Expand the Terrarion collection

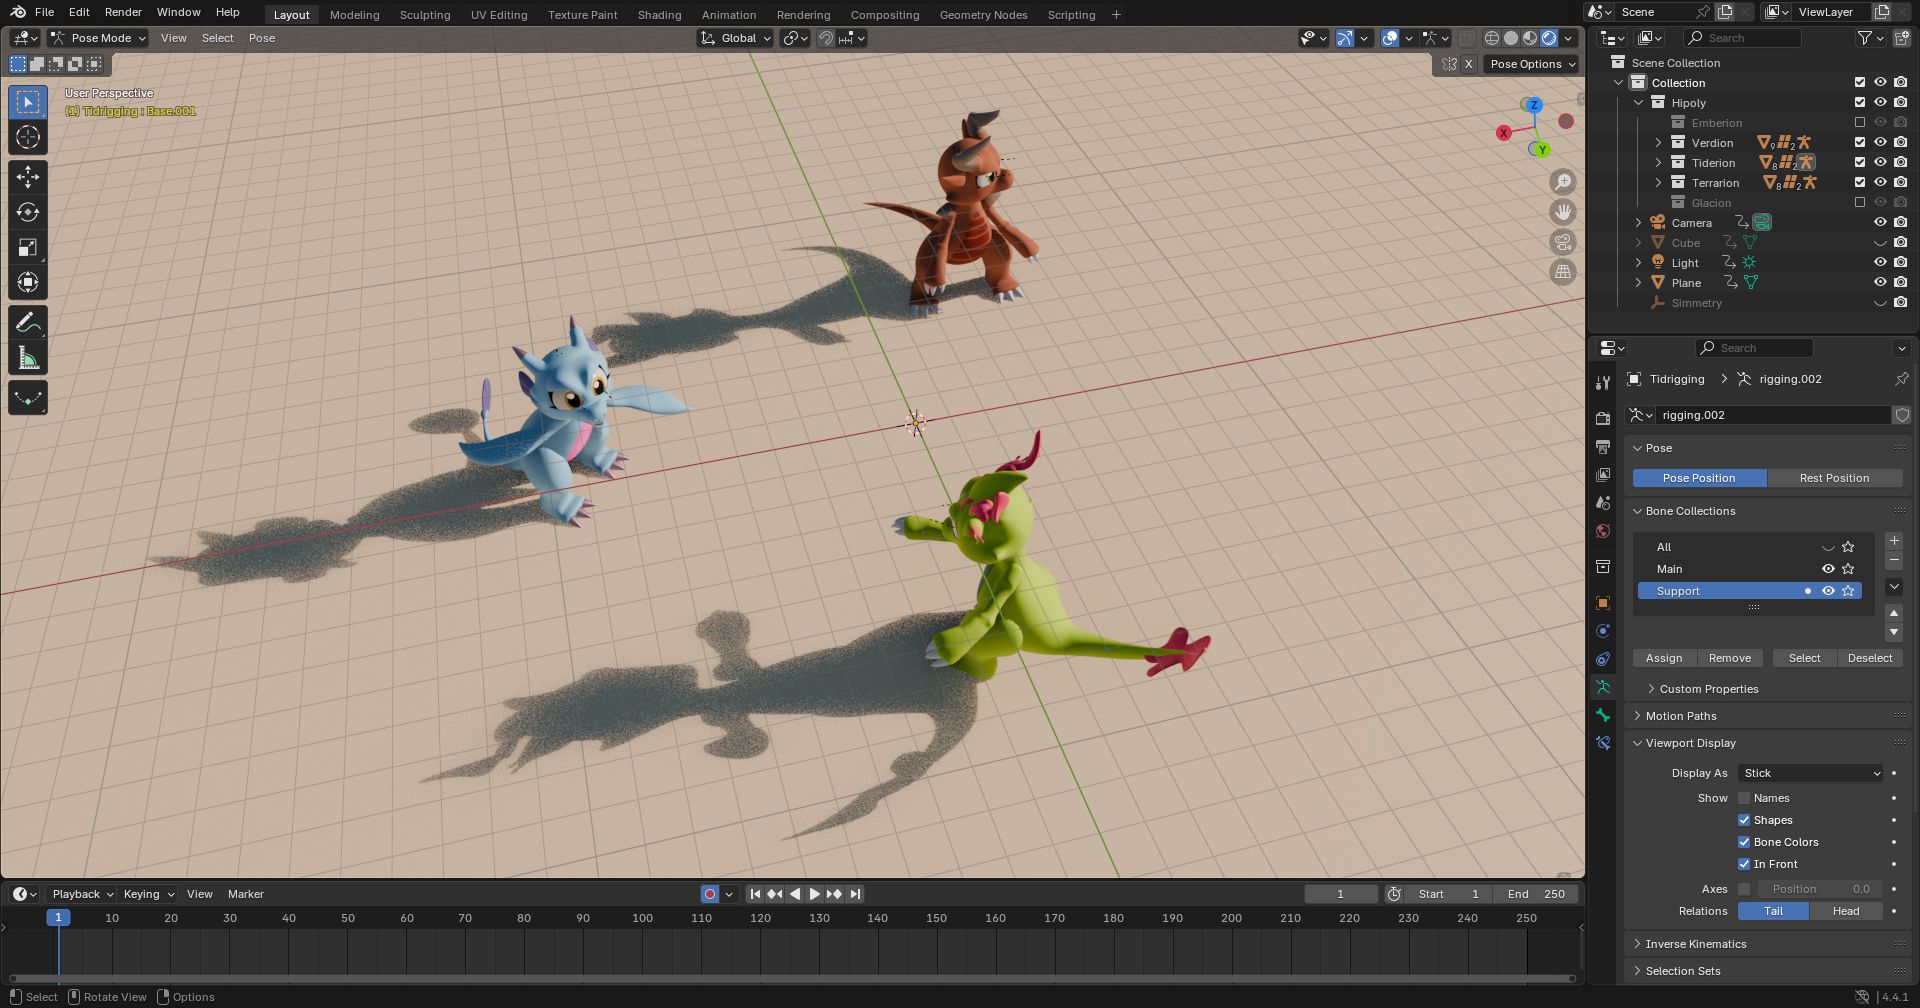point(1658,183)
